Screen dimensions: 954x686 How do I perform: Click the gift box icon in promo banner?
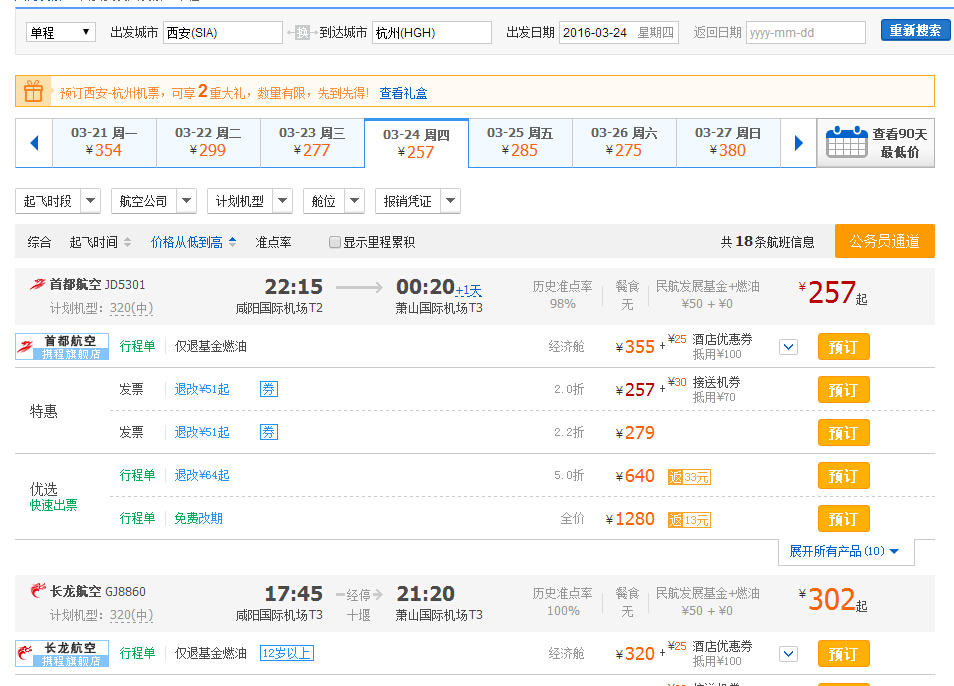tap(33, 92)
